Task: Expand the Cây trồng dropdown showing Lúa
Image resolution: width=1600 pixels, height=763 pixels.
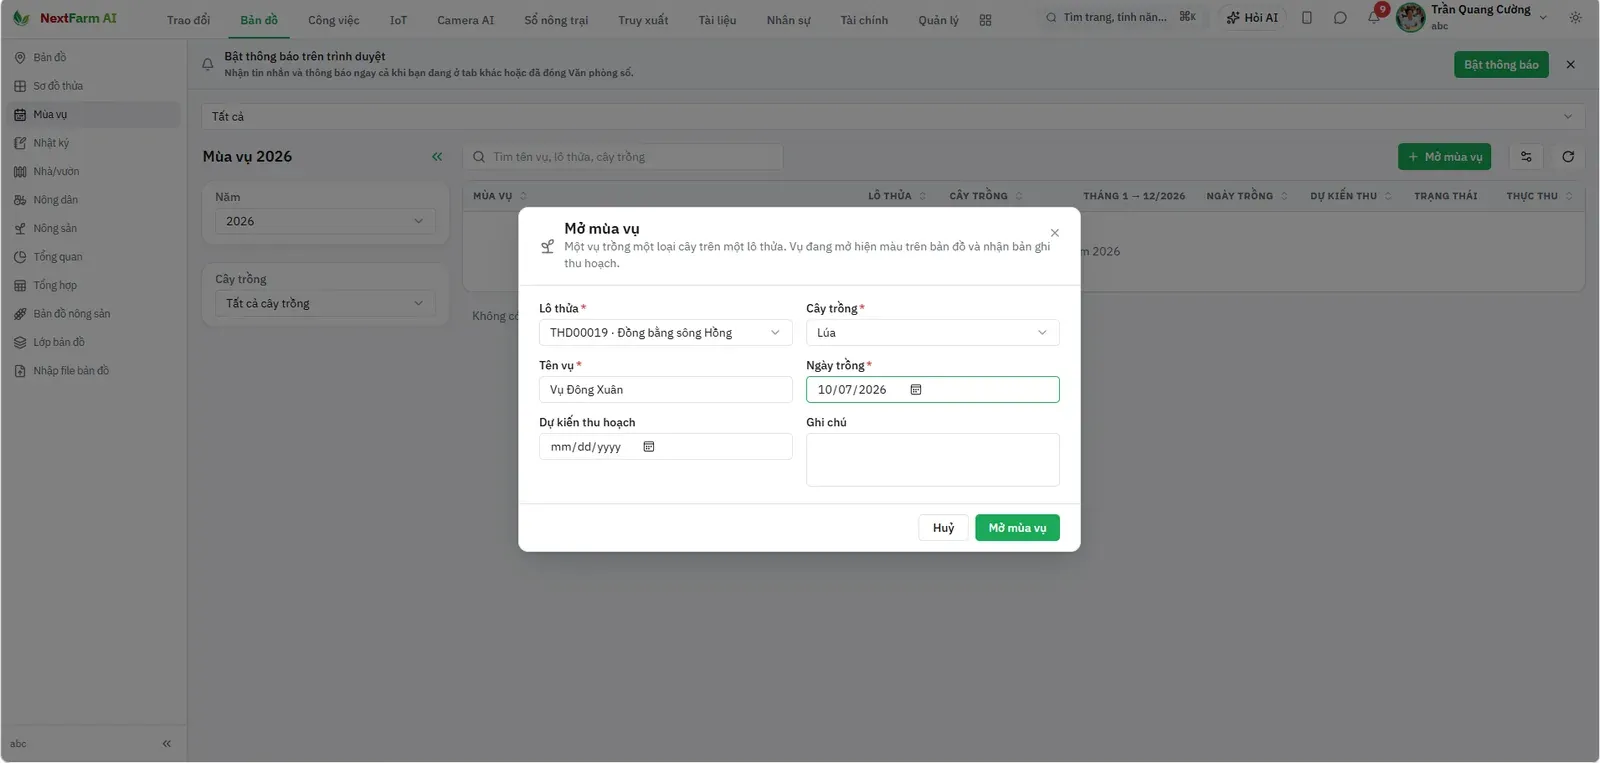Action: click(932, 333)
